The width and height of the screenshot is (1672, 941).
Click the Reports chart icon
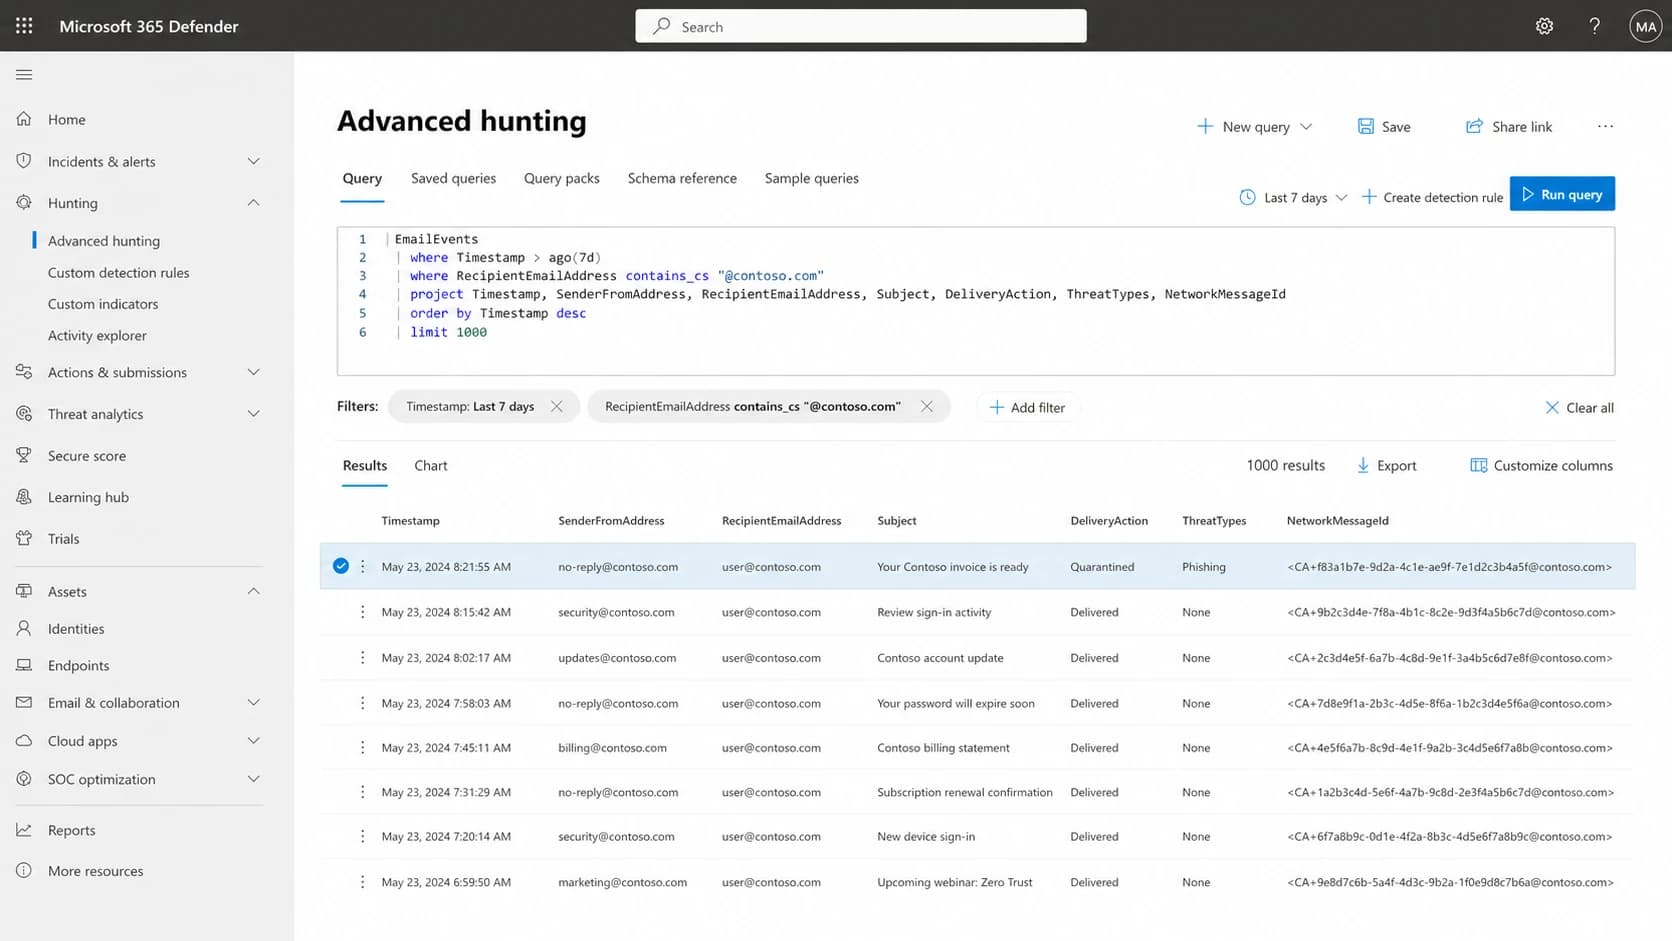[x=24, y=830]
